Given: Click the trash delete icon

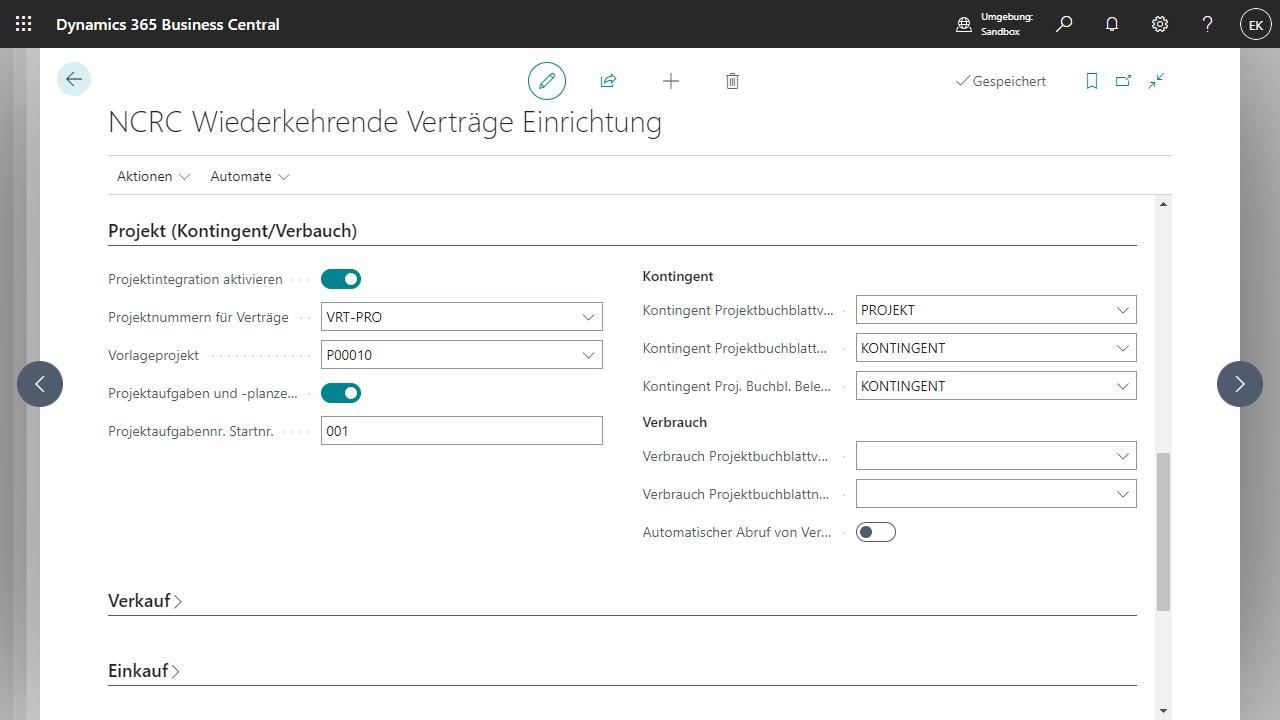Looking at the screenshot, I should coord(732,81).
